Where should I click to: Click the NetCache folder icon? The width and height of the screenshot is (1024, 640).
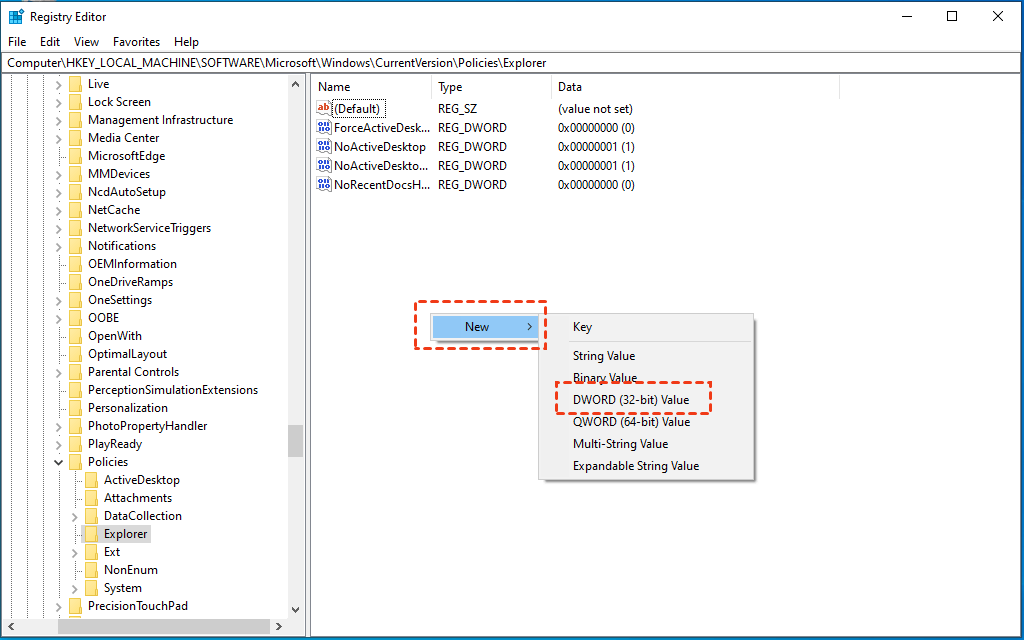click(x=76, y=210)
